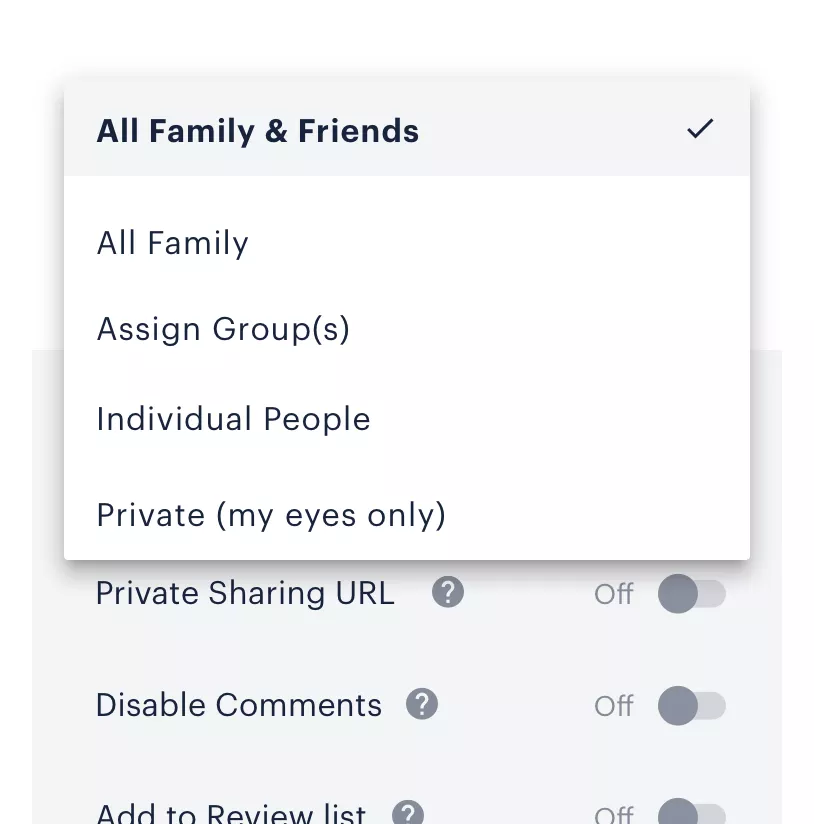The width and height of the screenshot is (814, 824).
Task: Choose All Family from the dropdown list
Action: click(407, 243)
